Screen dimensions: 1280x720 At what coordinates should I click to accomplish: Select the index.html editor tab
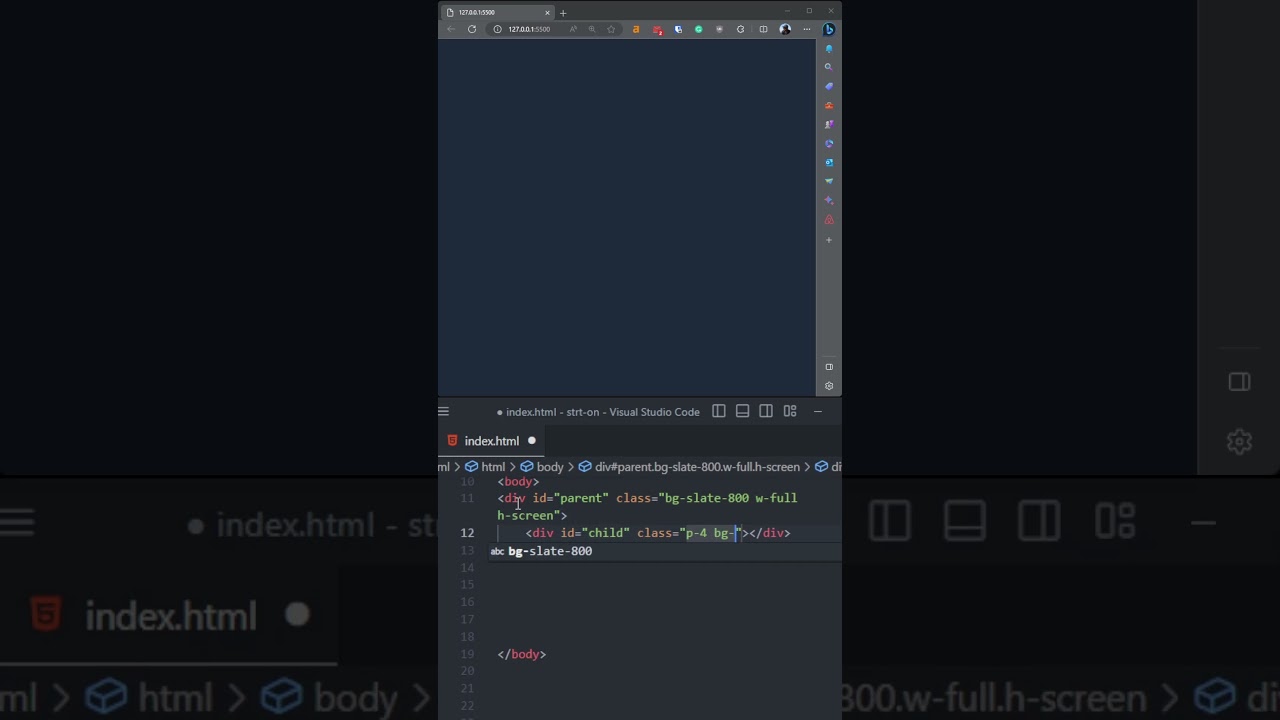pyautogui.click(x=491, y=441)
